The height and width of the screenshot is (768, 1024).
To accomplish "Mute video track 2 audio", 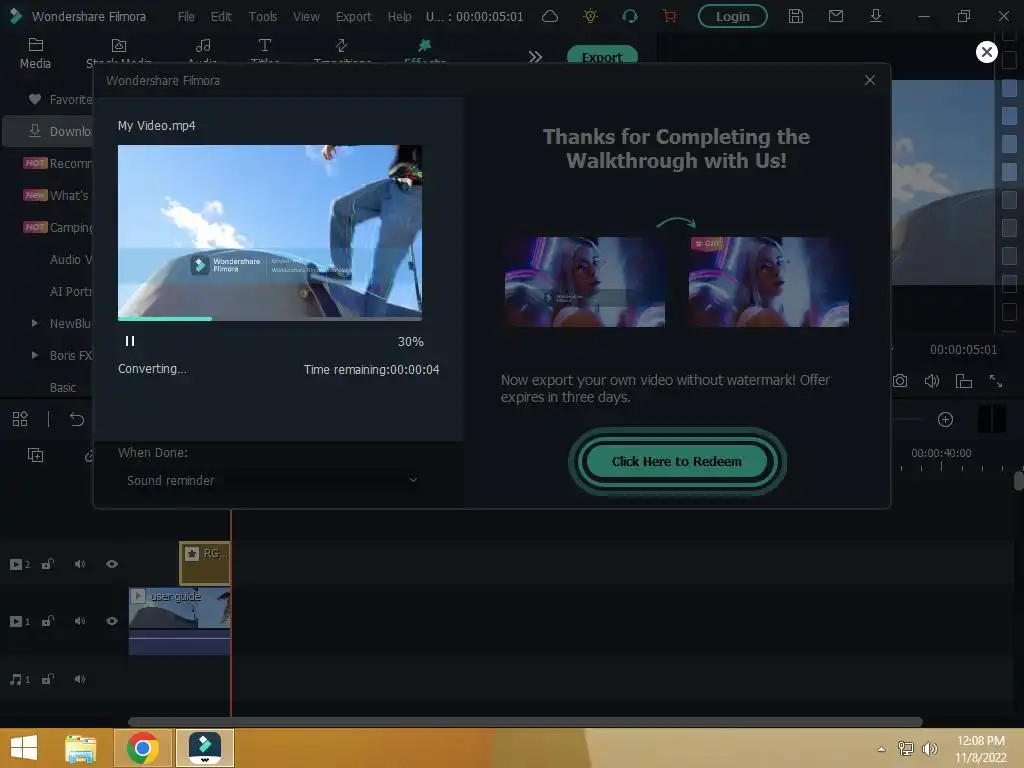I will [x=80, y=564].
